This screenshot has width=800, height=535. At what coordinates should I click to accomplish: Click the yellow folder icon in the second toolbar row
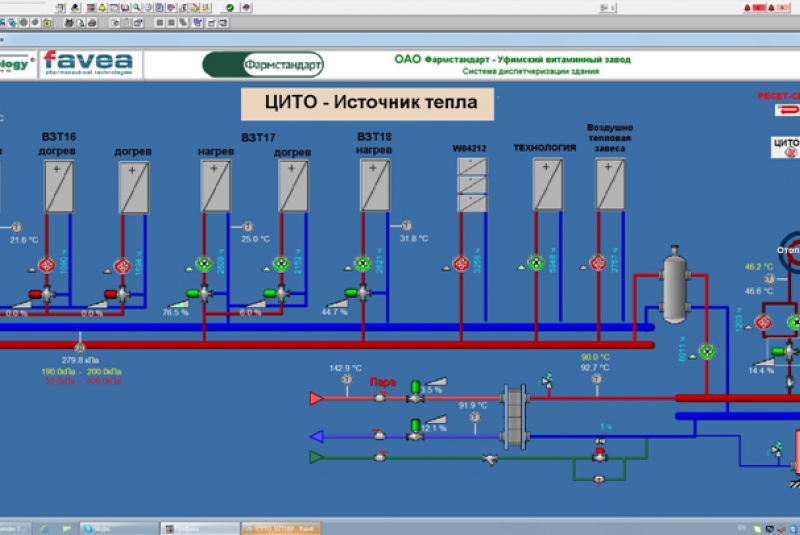tap(47, 23)
